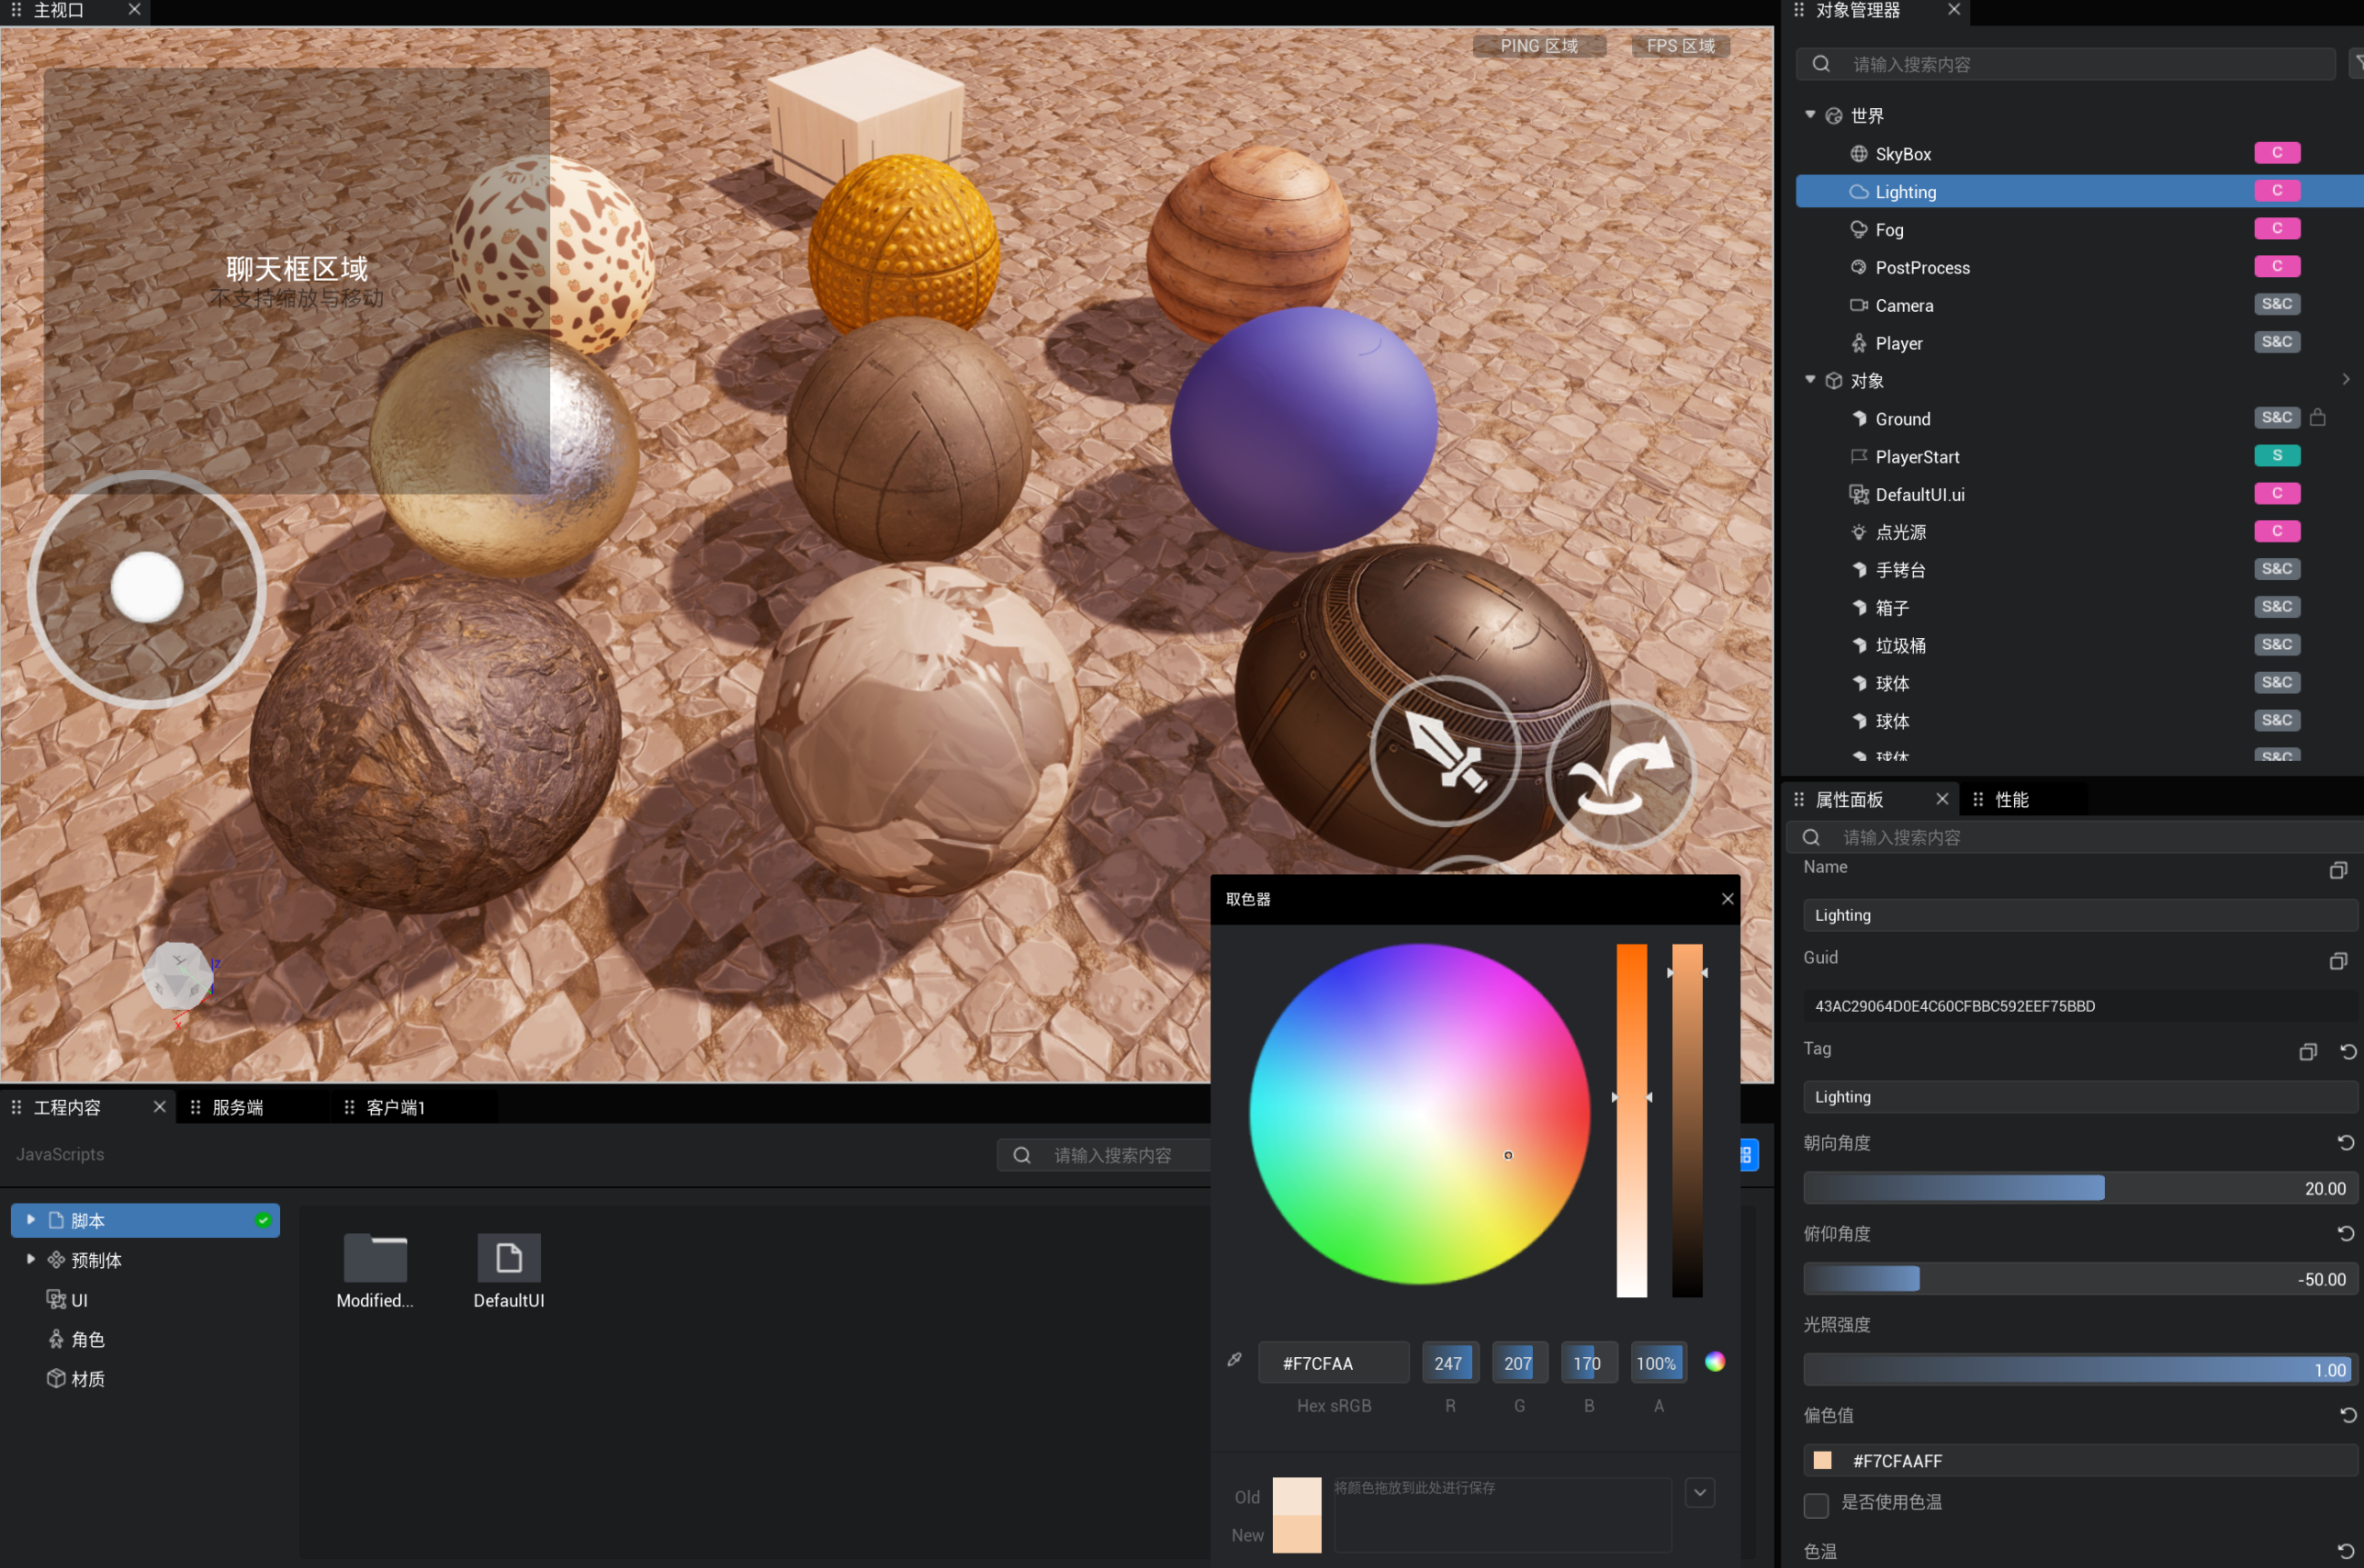Copy the Tag property value
This screenshot has height=1568, width=2364.
tap(2308, 1052)
